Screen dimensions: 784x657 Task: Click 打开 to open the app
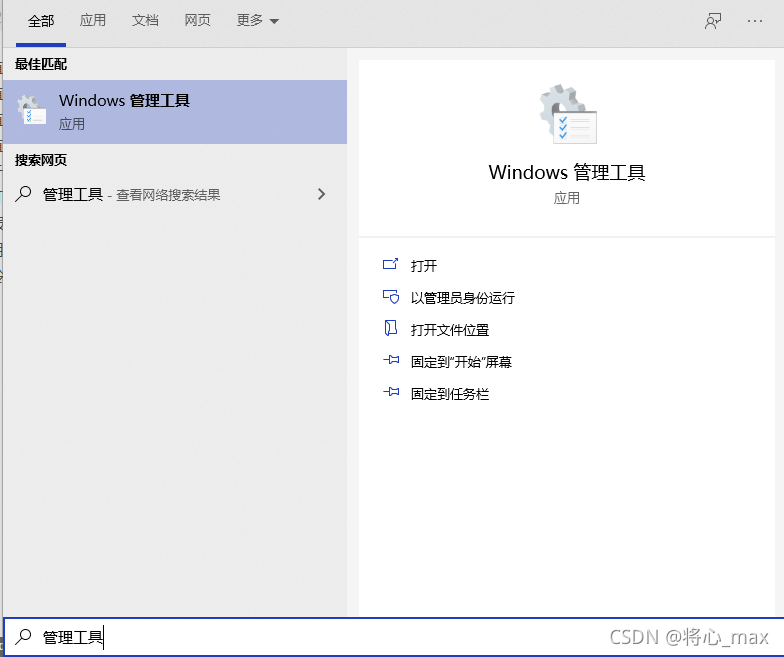(x=424, y=266)
